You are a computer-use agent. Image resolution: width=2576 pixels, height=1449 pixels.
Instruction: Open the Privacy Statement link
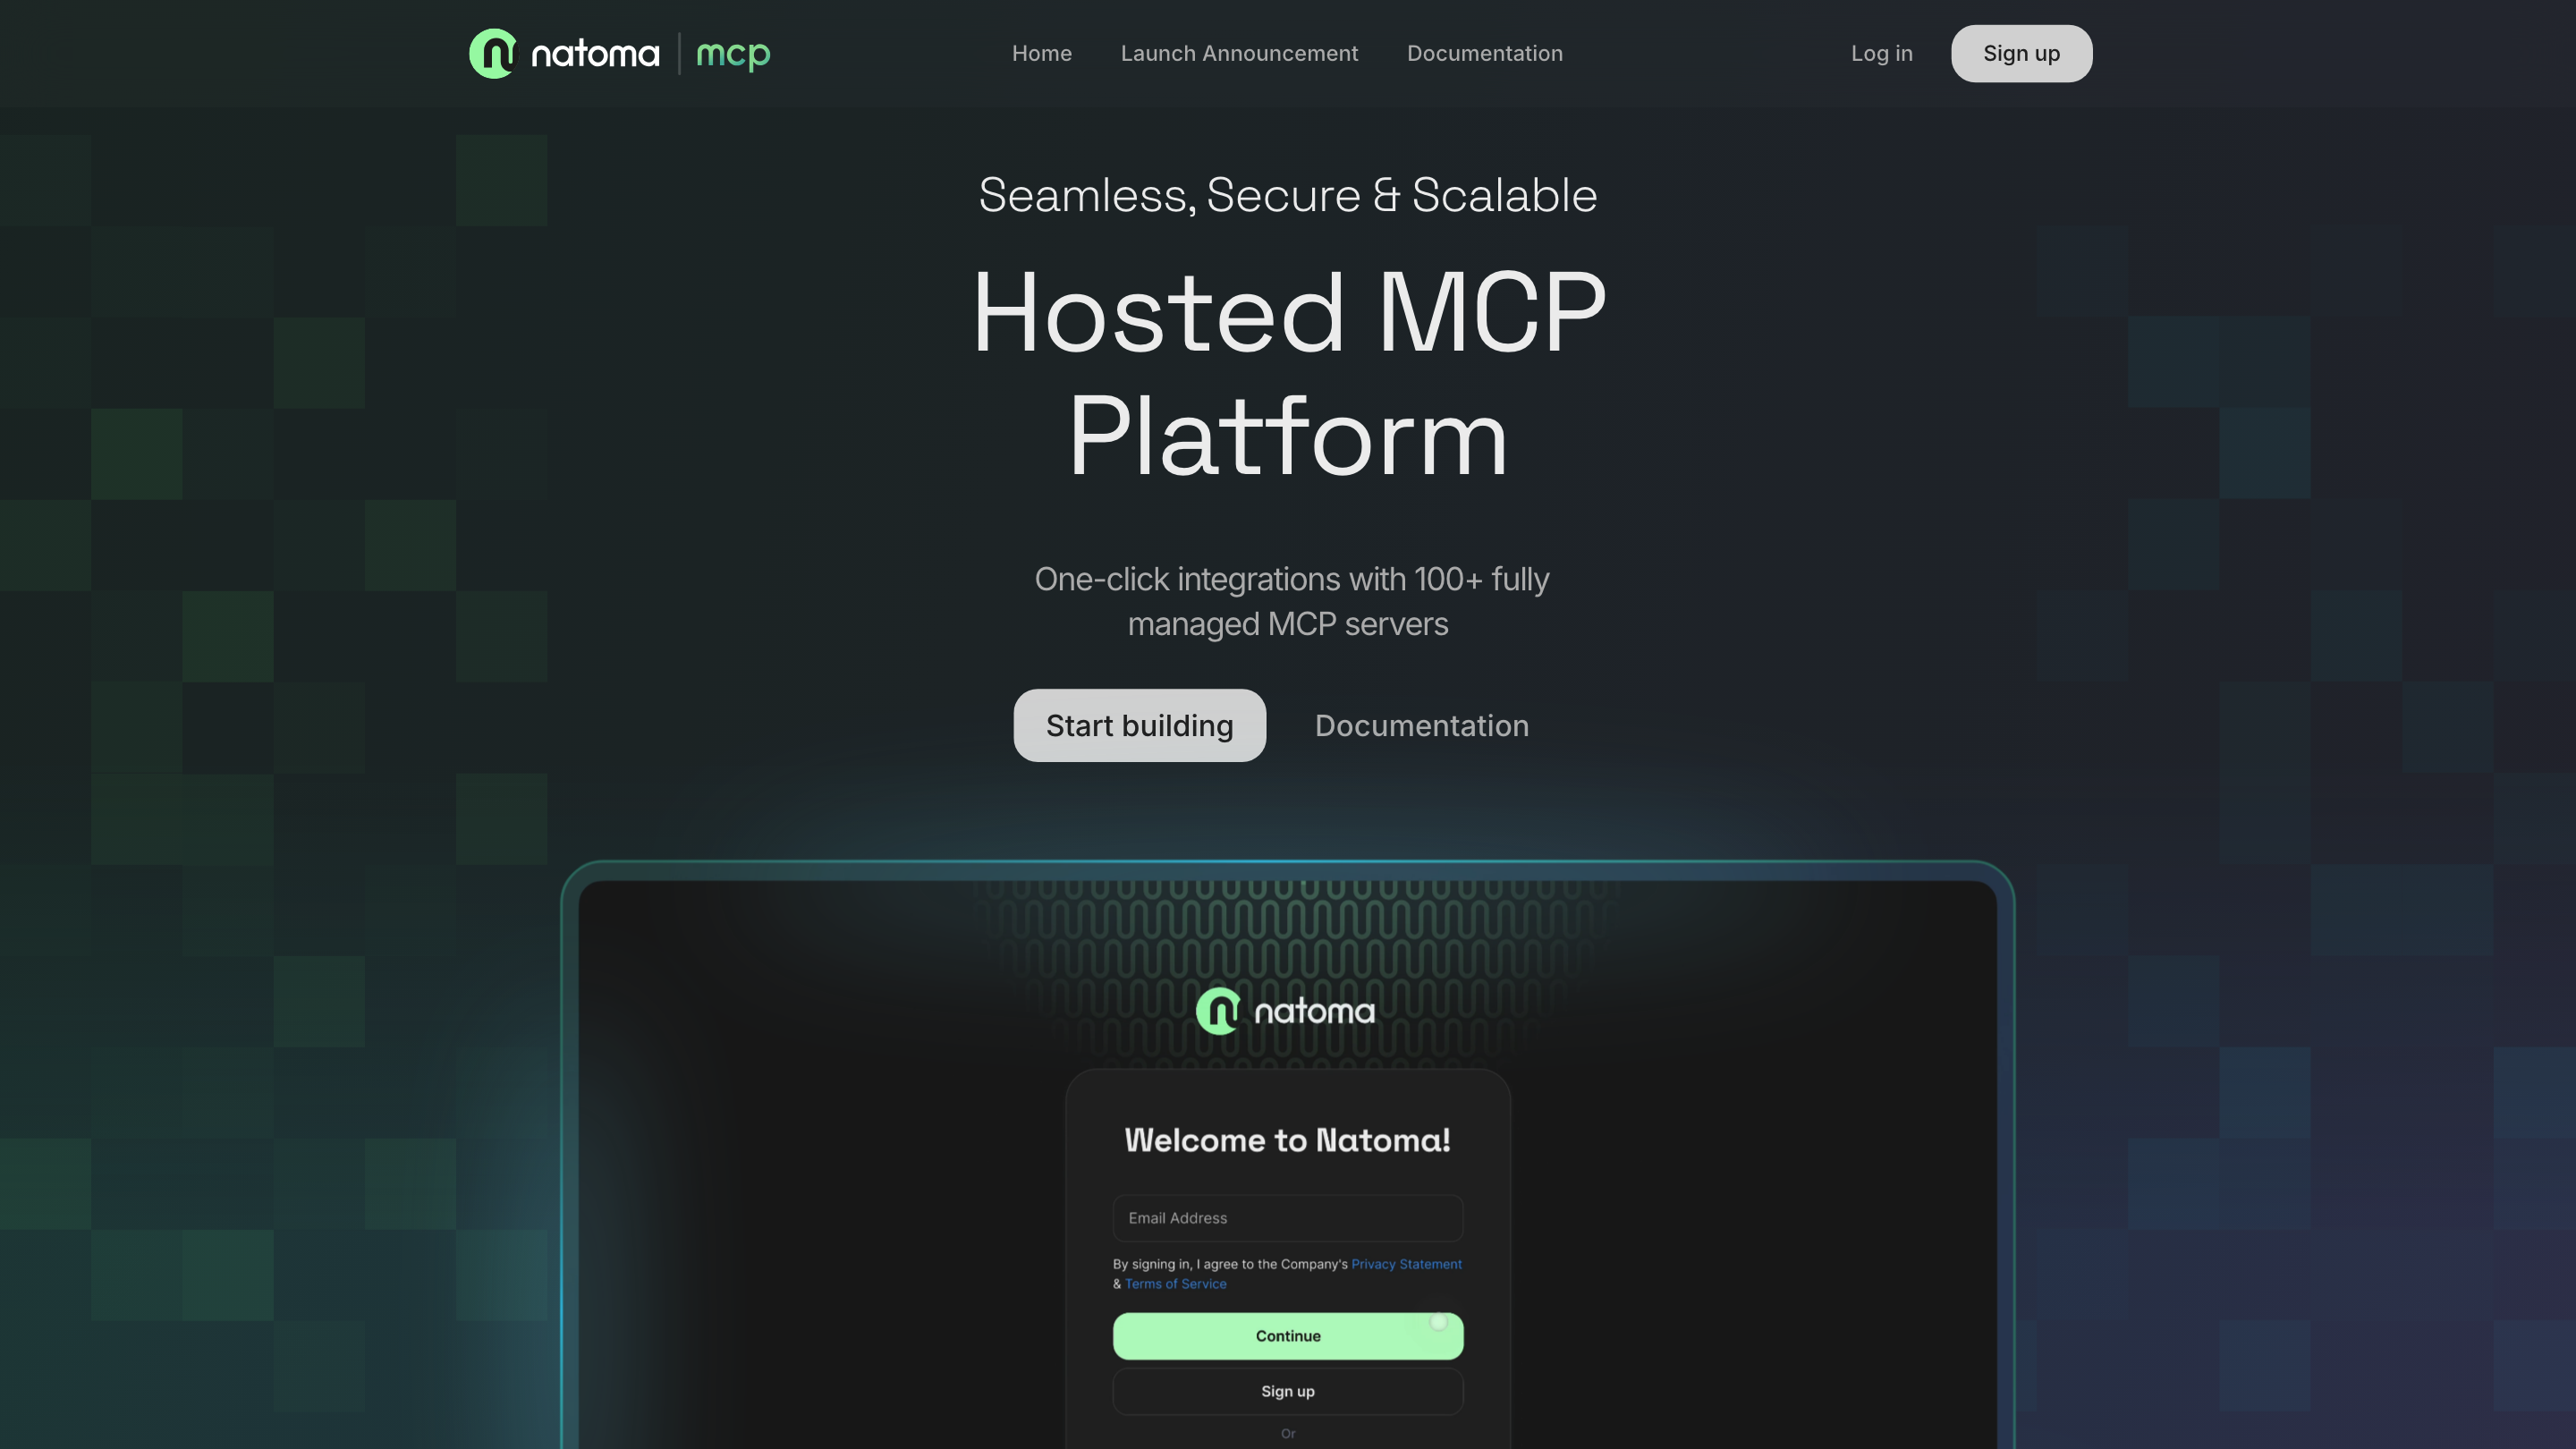tap(1406, 1263)
